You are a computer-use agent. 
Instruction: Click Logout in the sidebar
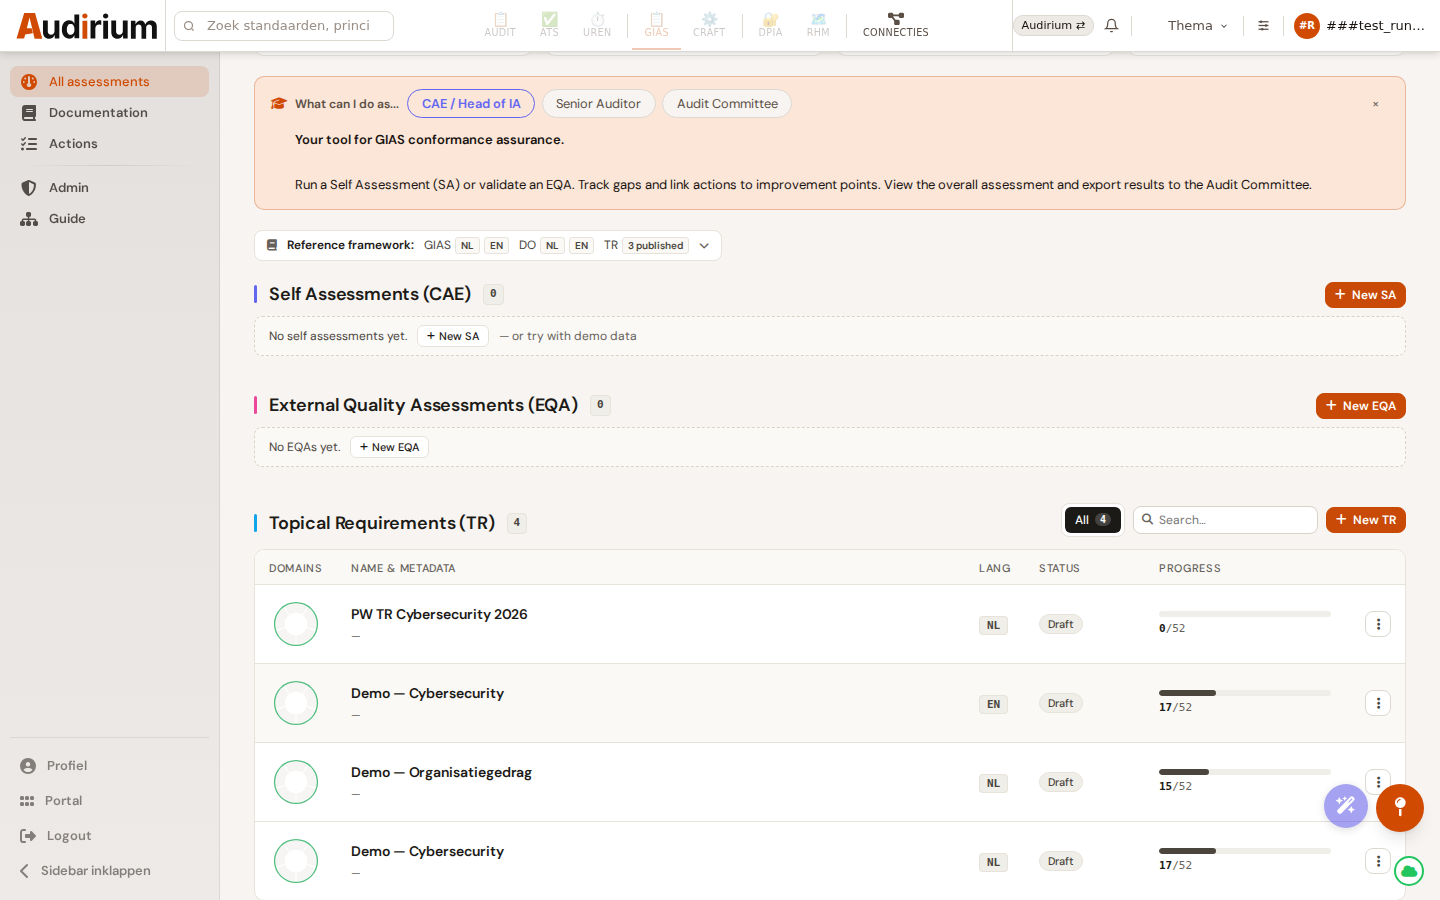(109, 836)
